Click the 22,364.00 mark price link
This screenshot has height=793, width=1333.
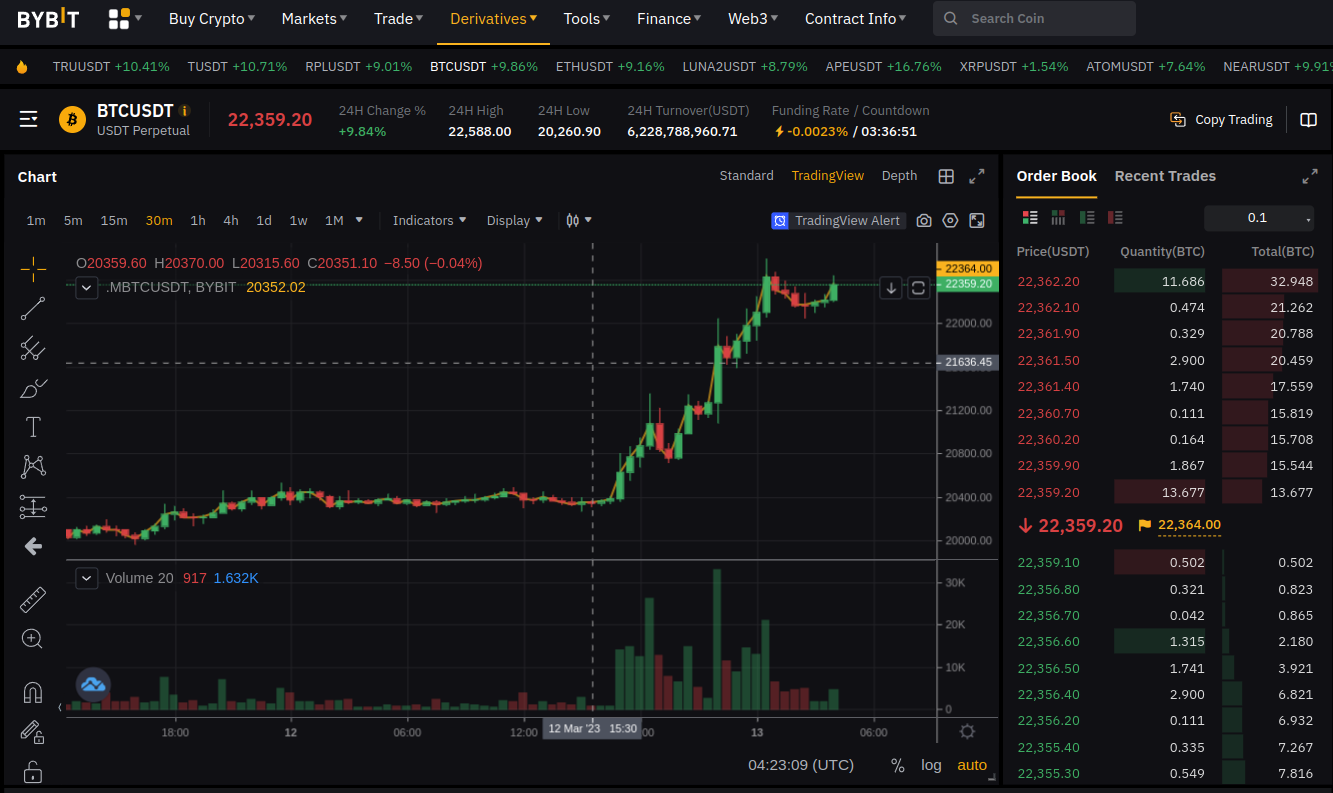click(1189, 525)
